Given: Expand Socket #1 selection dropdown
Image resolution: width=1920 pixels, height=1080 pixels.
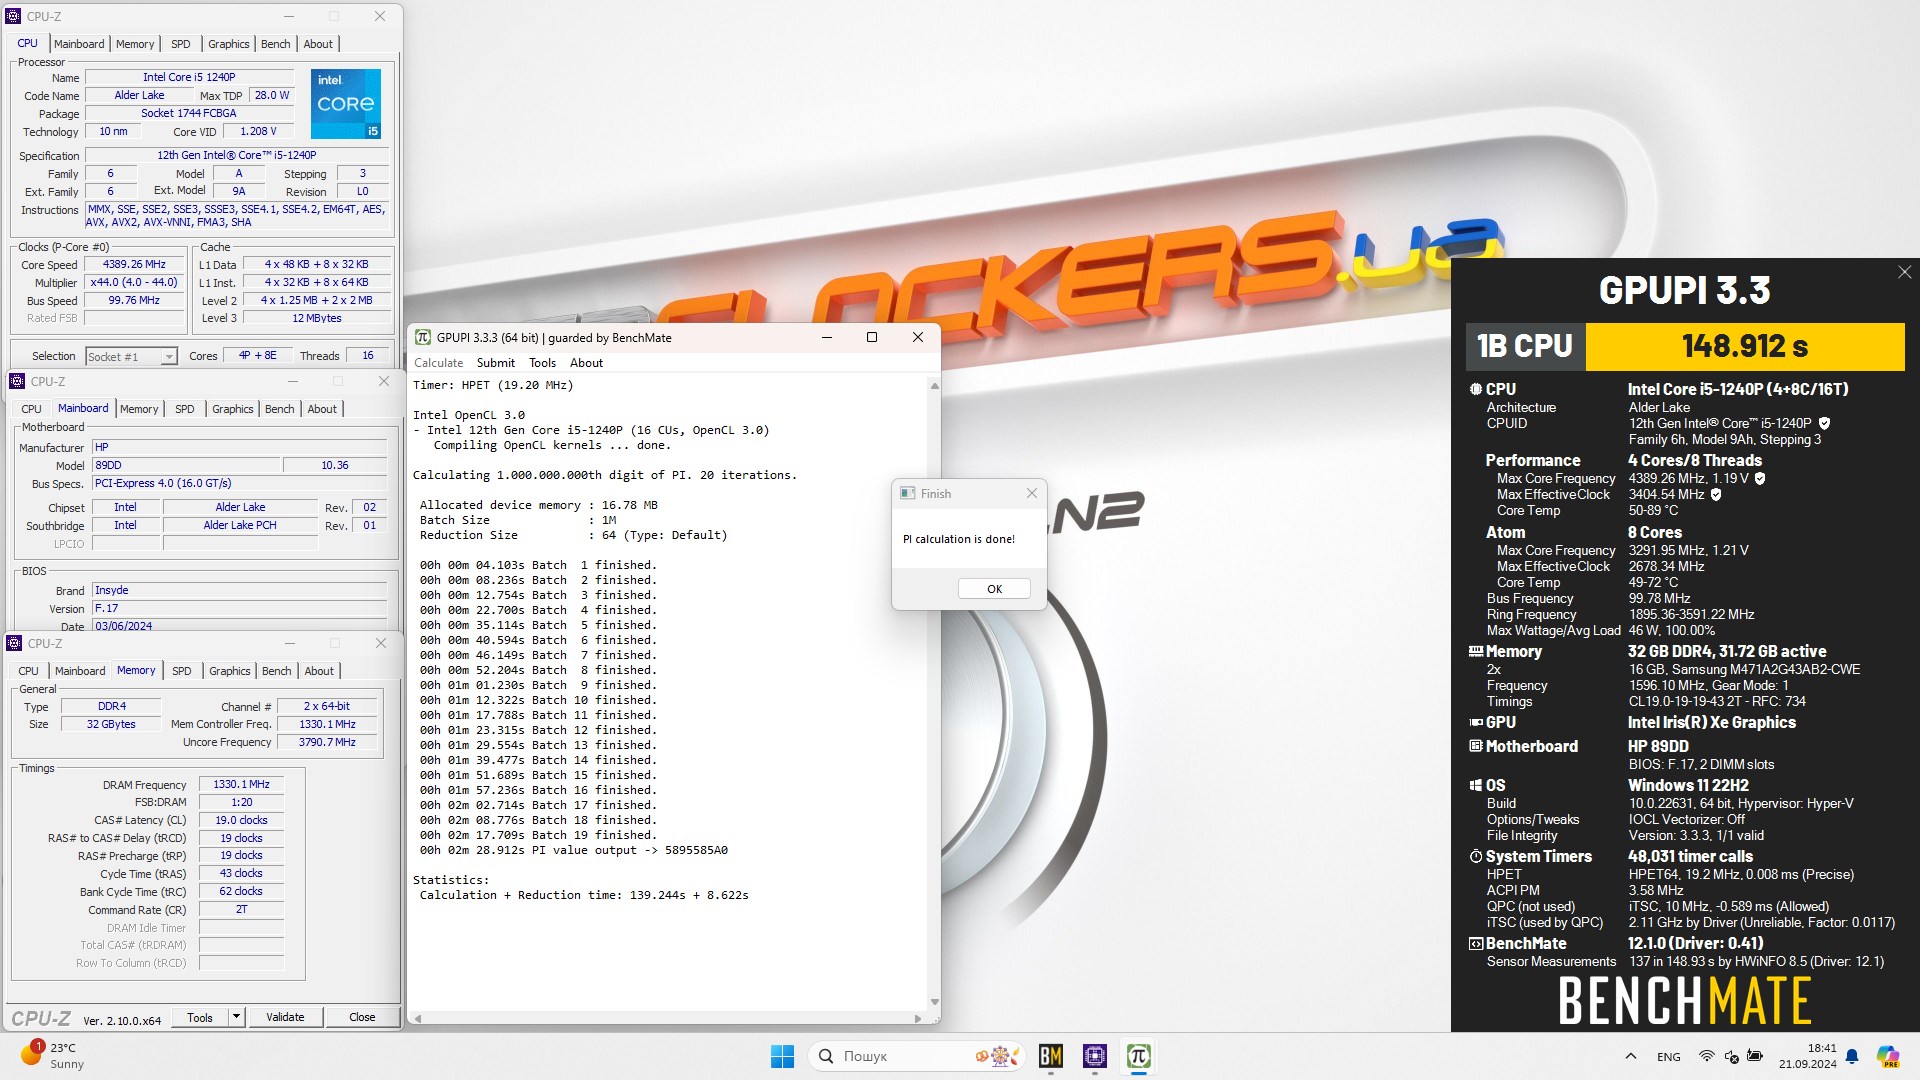Looking at the screenshot, I should pos(169,357).
